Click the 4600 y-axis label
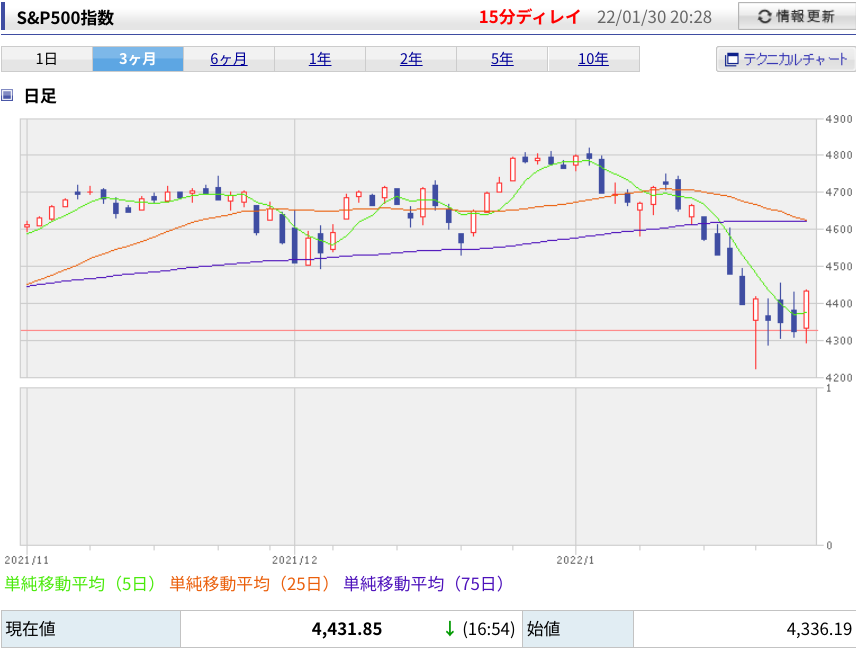The width and height of the screenshot is (856, 648). 839,229
